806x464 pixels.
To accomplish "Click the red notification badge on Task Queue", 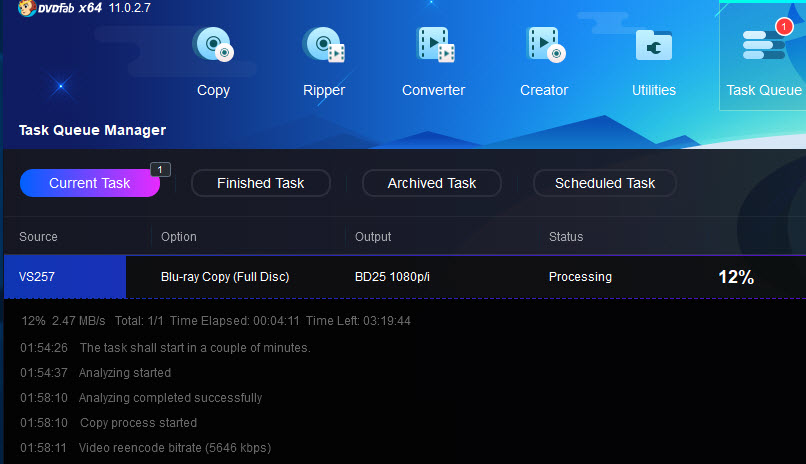I will pos(784,26).
